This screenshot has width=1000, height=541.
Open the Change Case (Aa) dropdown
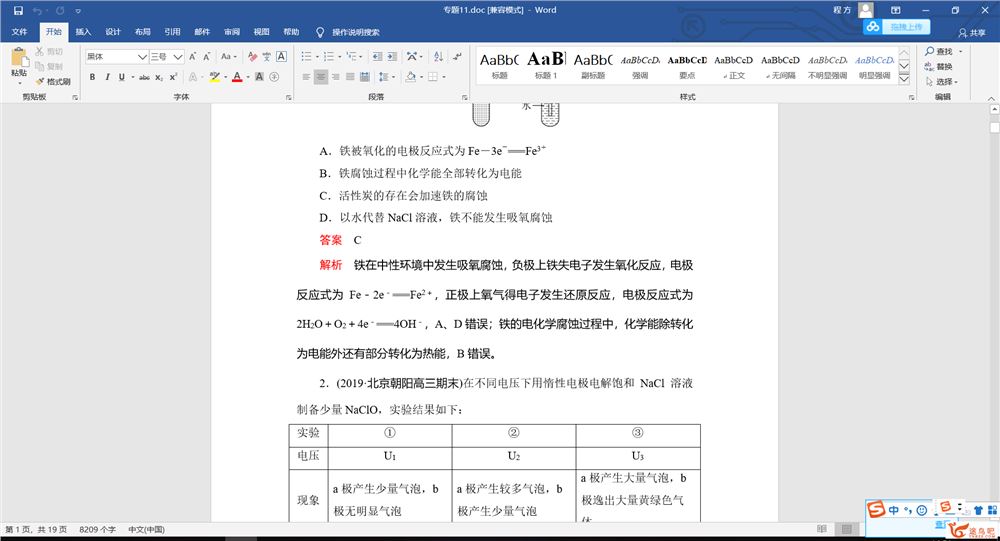(228, 57)
